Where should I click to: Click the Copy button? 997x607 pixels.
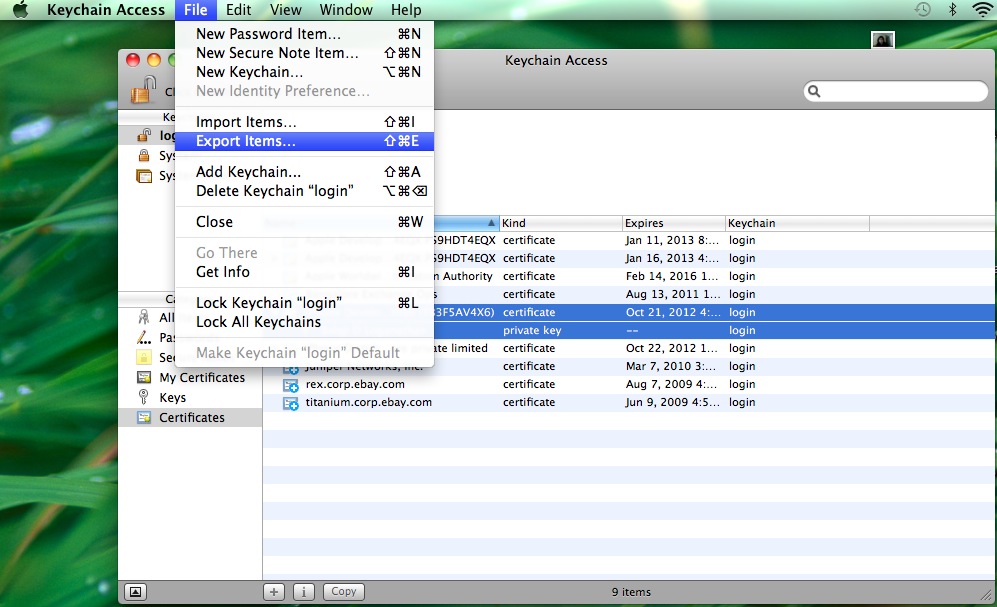pos(344,592)
